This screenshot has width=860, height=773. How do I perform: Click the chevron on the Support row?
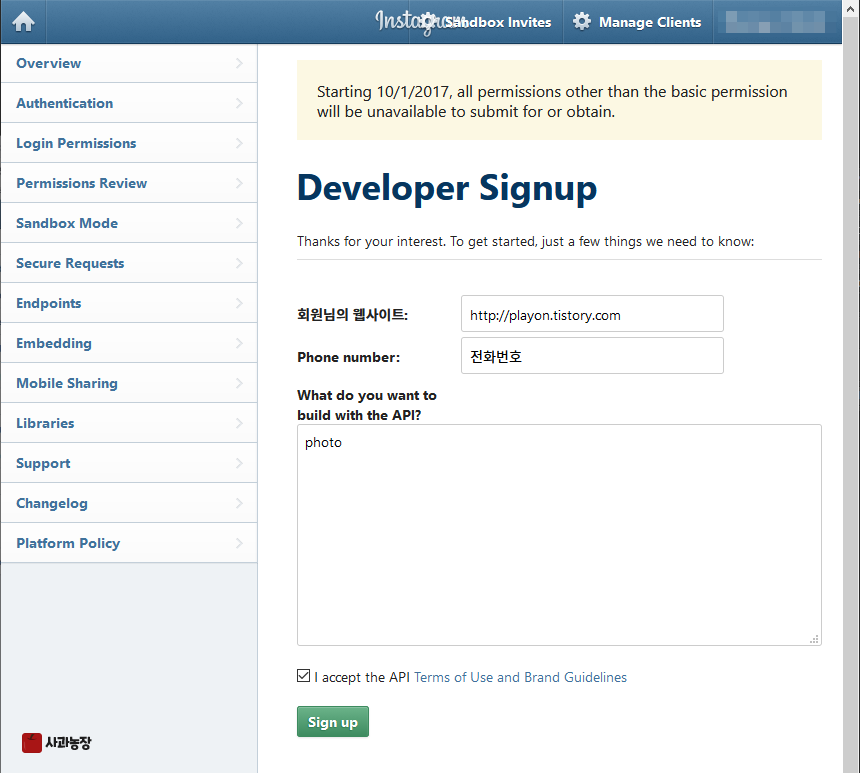(239, 464)
